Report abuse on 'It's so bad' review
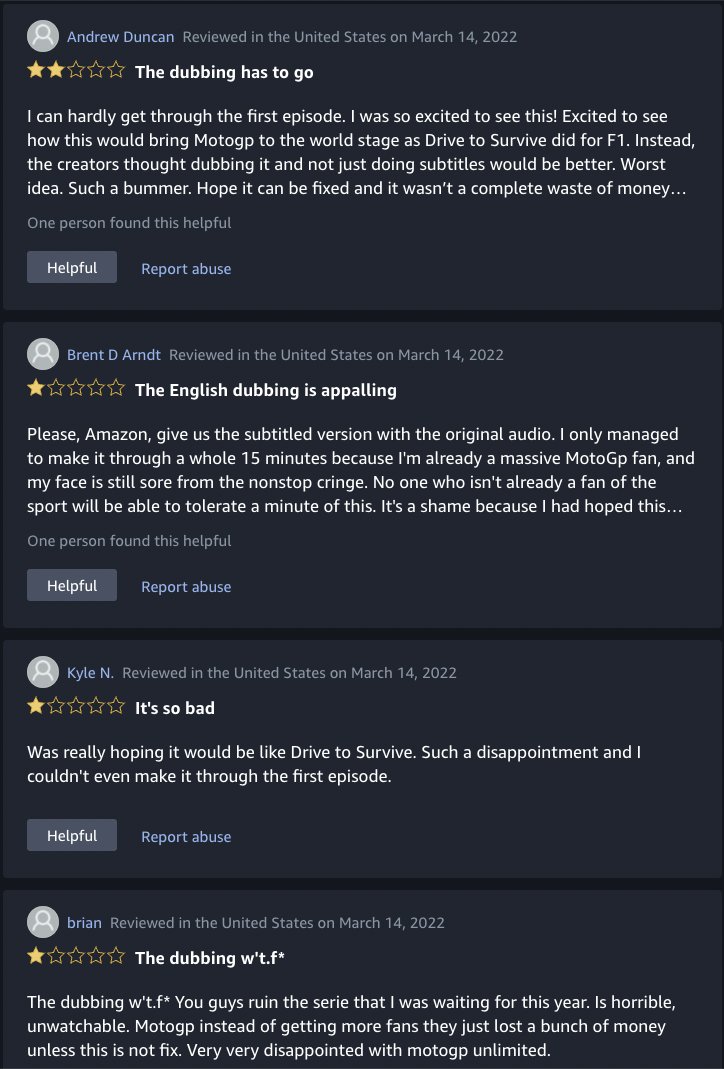 (x=186, y=837)
